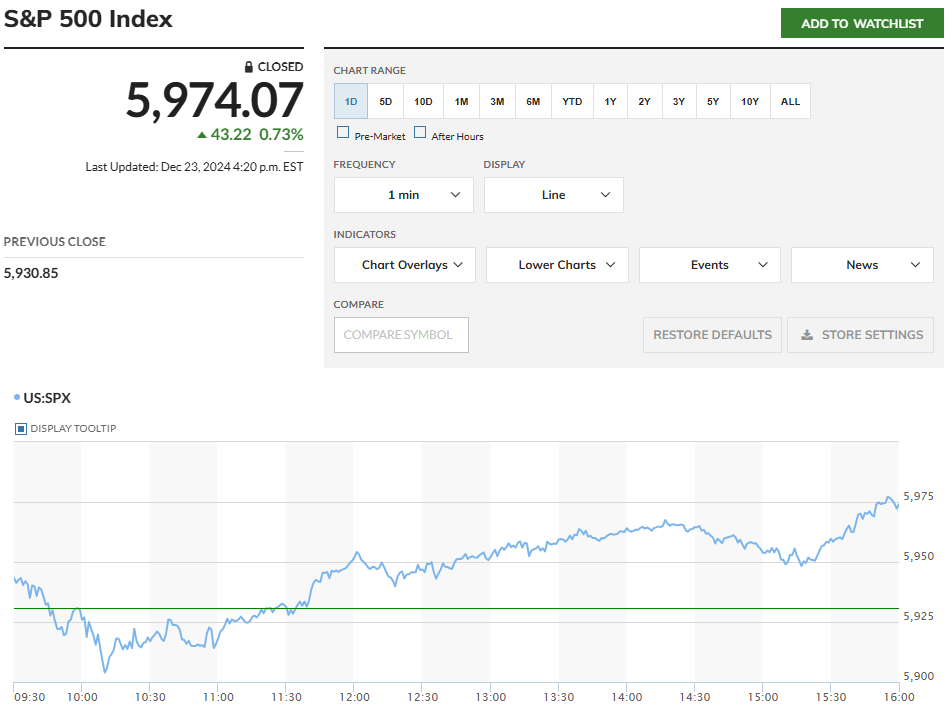
Task: Open the Frequency 1 min dropdown
Action: [403, 195]
